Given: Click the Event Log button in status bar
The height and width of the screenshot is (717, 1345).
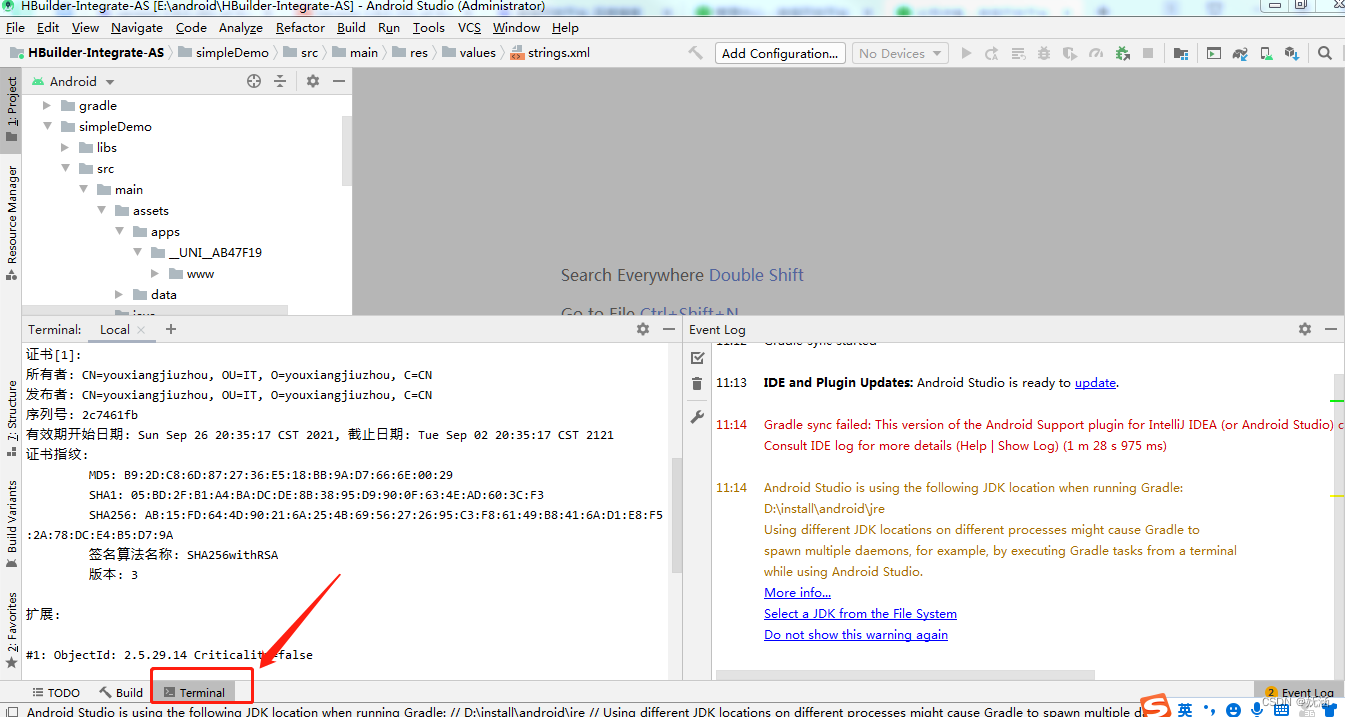Looking at the screenshot, I should tap(1299, 693).
